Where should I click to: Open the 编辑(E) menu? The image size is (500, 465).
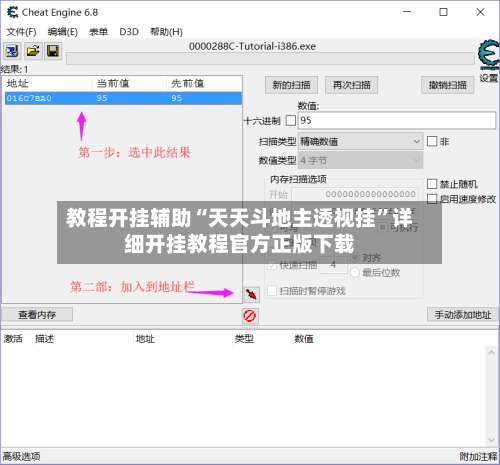point(63,32)
